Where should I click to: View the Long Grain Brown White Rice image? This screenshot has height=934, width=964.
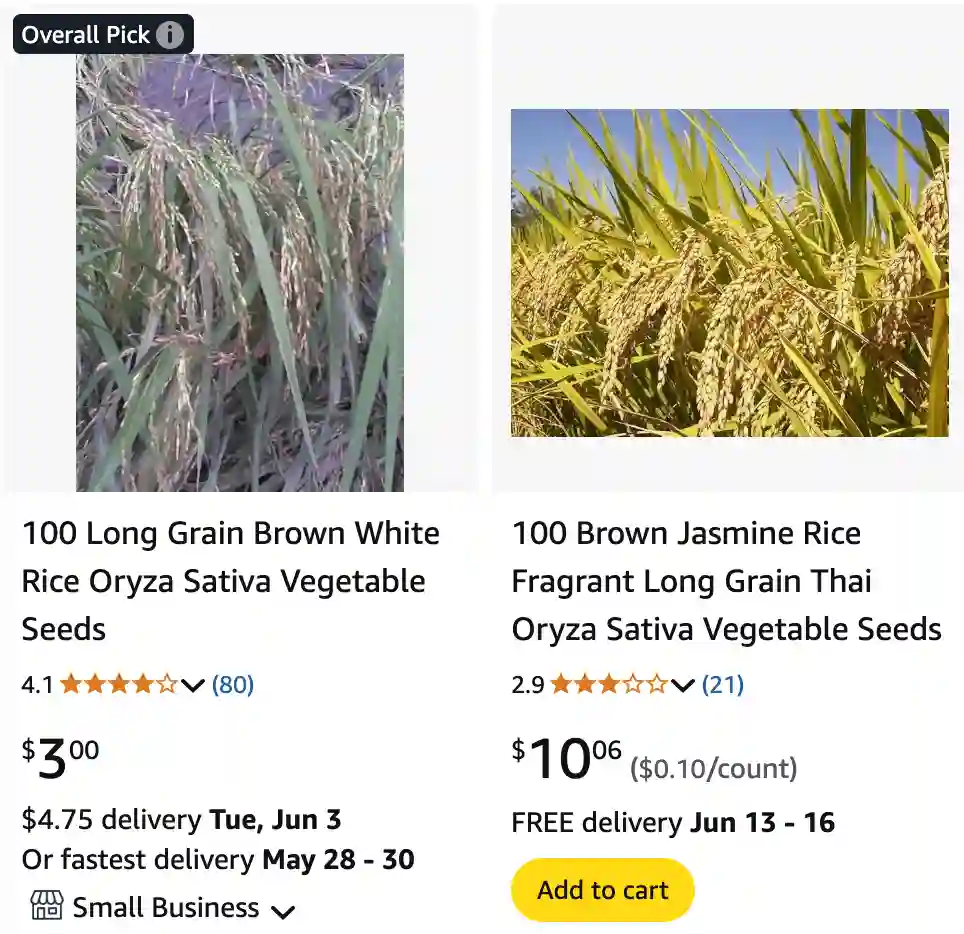click(x=240, y=272)
